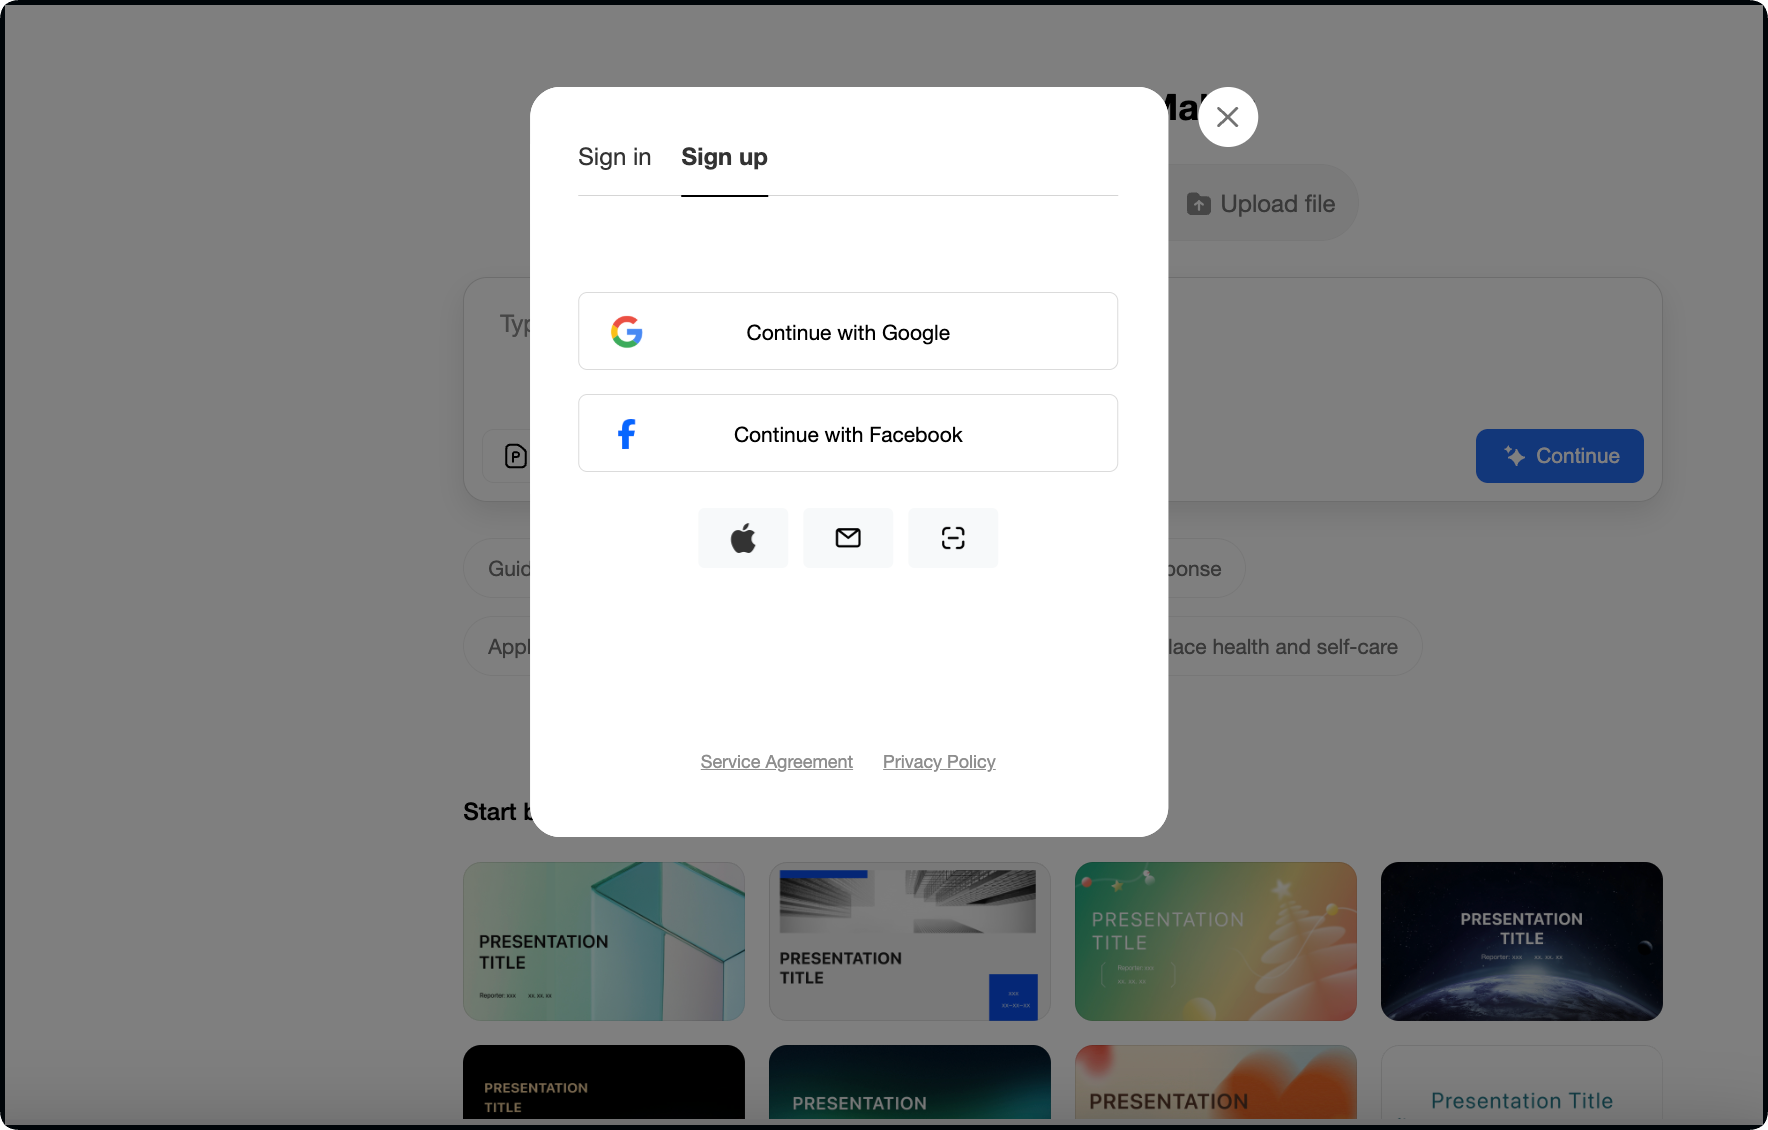This screenshot has height=1130, width=1768.
Task: Open the Service Agreement link
Action: pyautogui.click(x=776, y=762)
